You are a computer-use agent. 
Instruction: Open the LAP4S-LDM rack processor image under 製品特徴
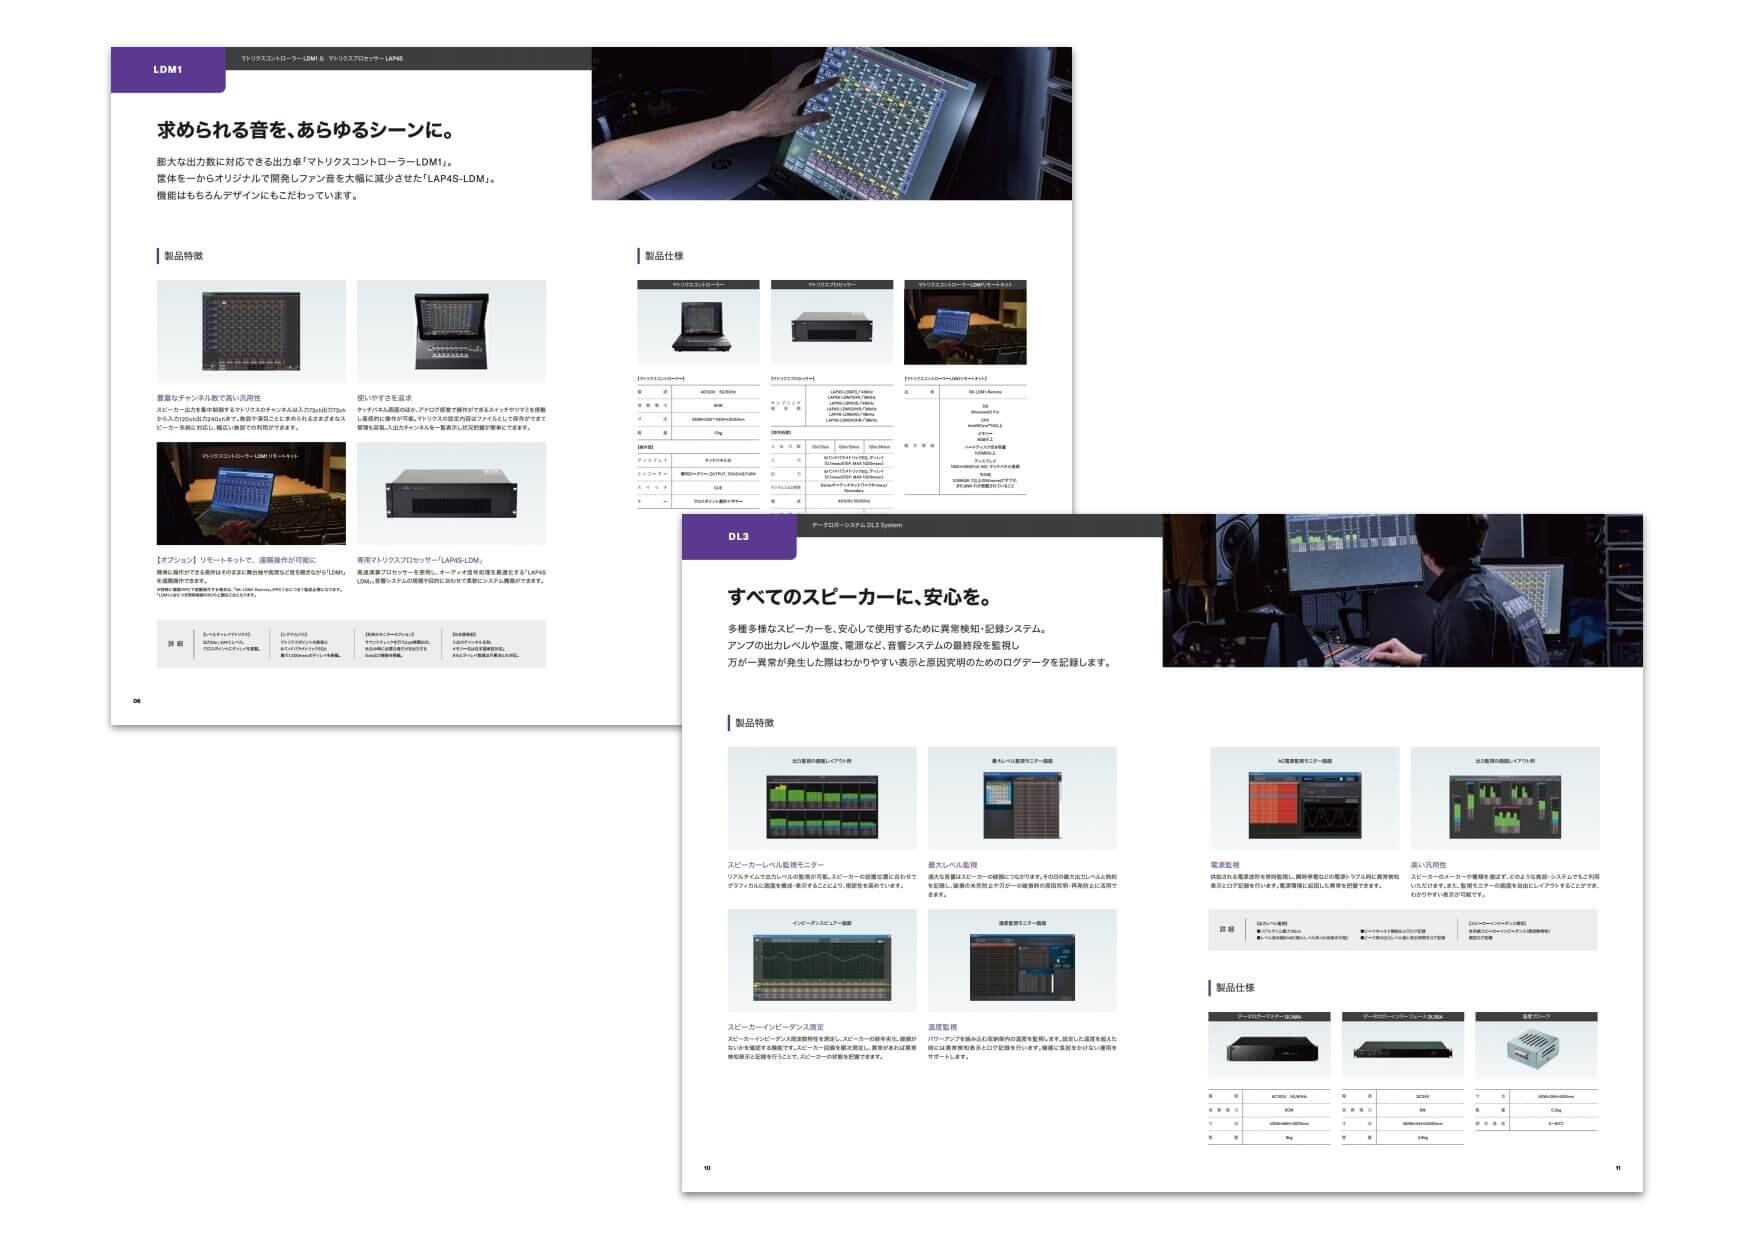451,494
